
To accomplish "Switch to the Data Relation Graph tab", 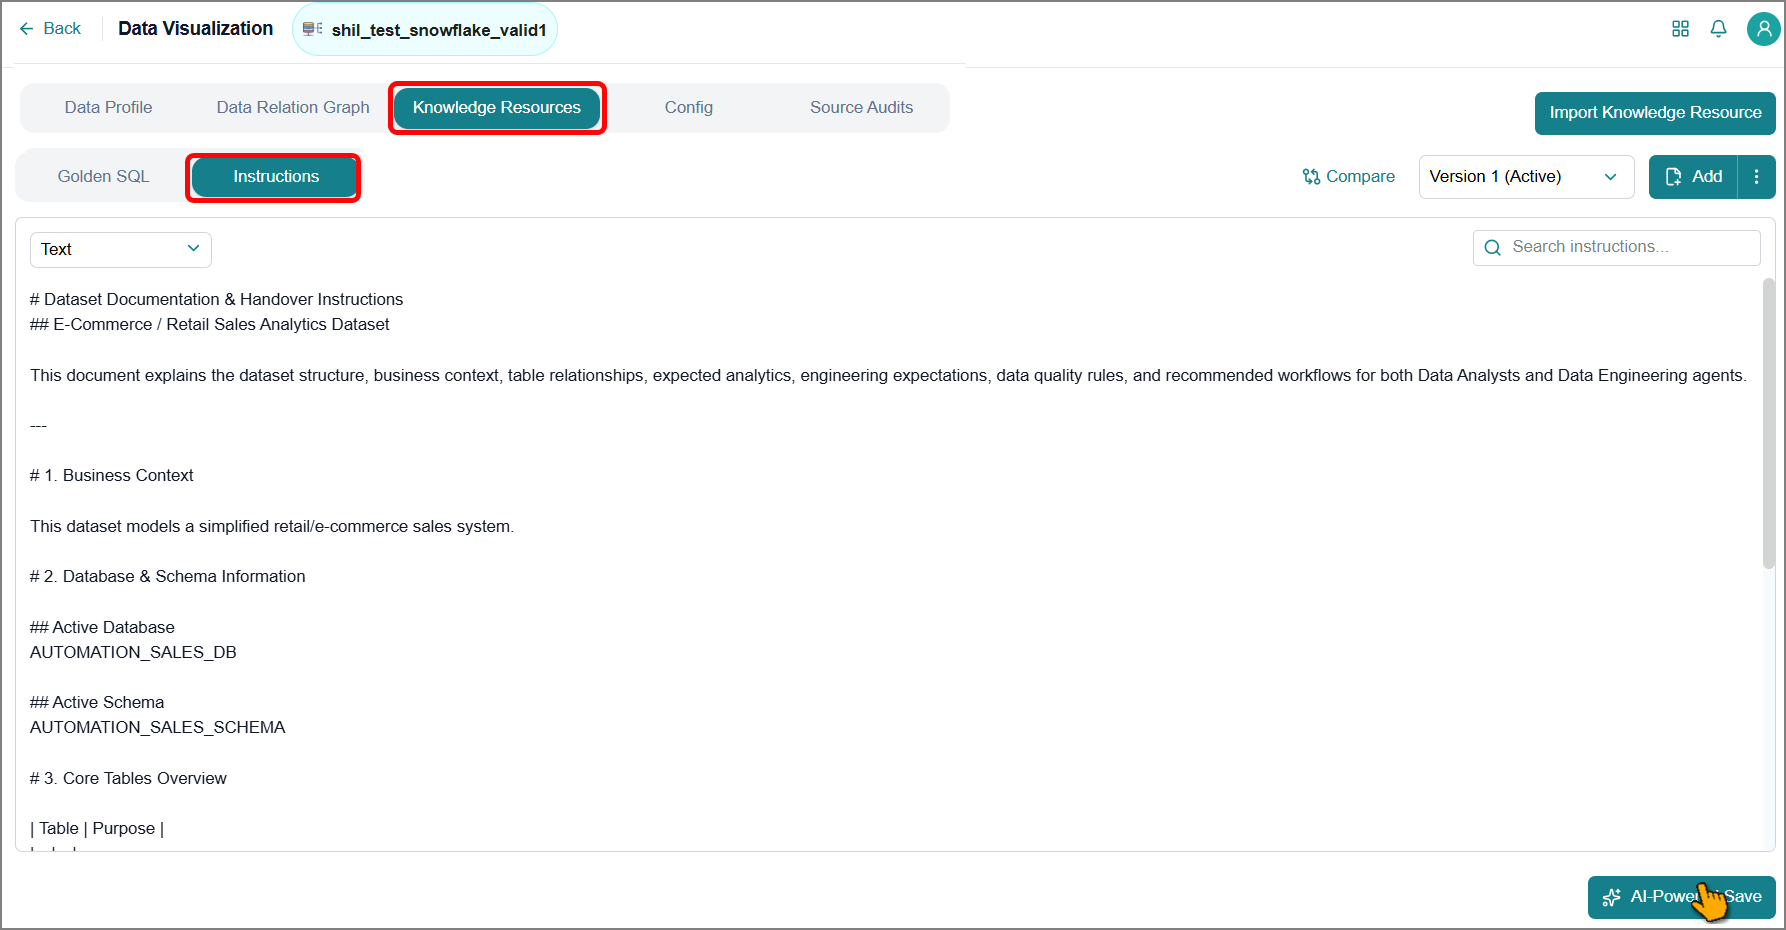I will [293, 107].
